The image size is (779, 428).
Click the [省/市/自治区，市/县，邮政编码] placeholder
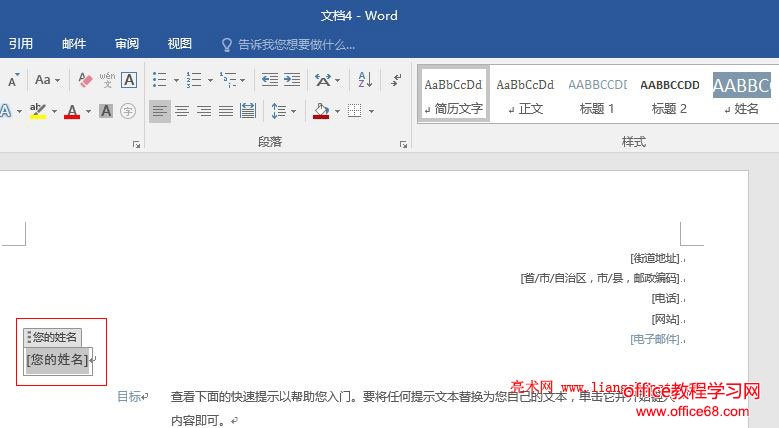601,278
